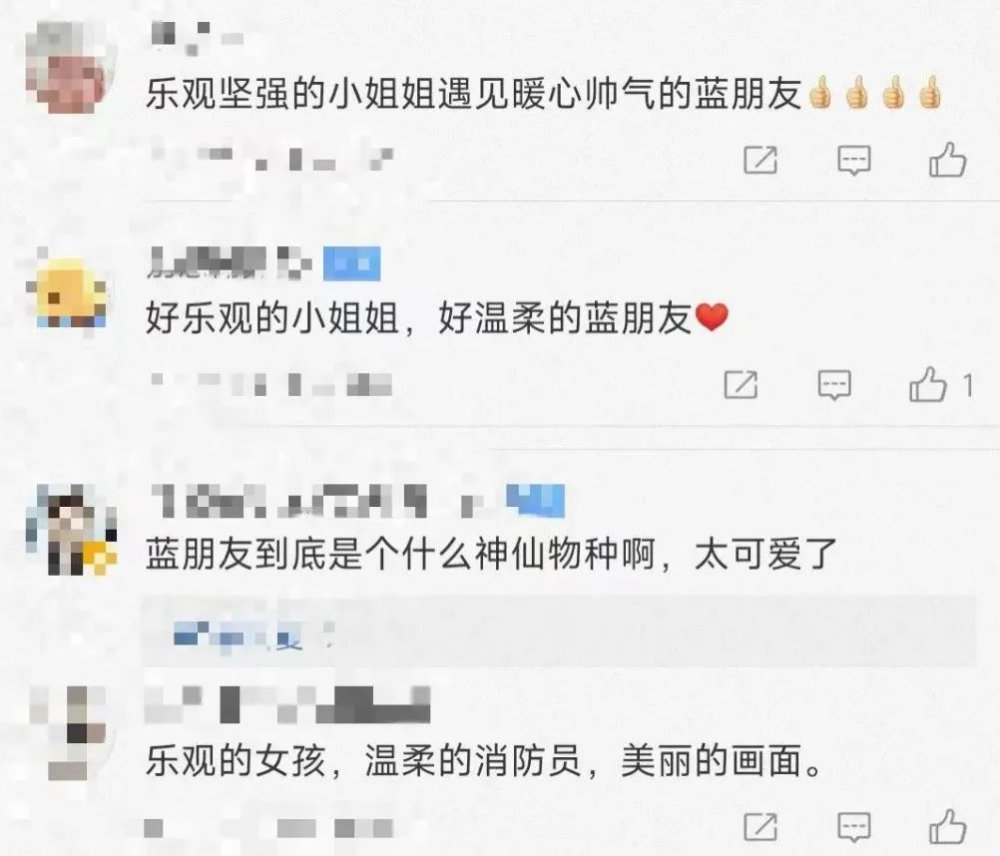1000x856 pixels.
Task: Open the username above the 乐观的女孩 comment
Action: tap(288, 704)
